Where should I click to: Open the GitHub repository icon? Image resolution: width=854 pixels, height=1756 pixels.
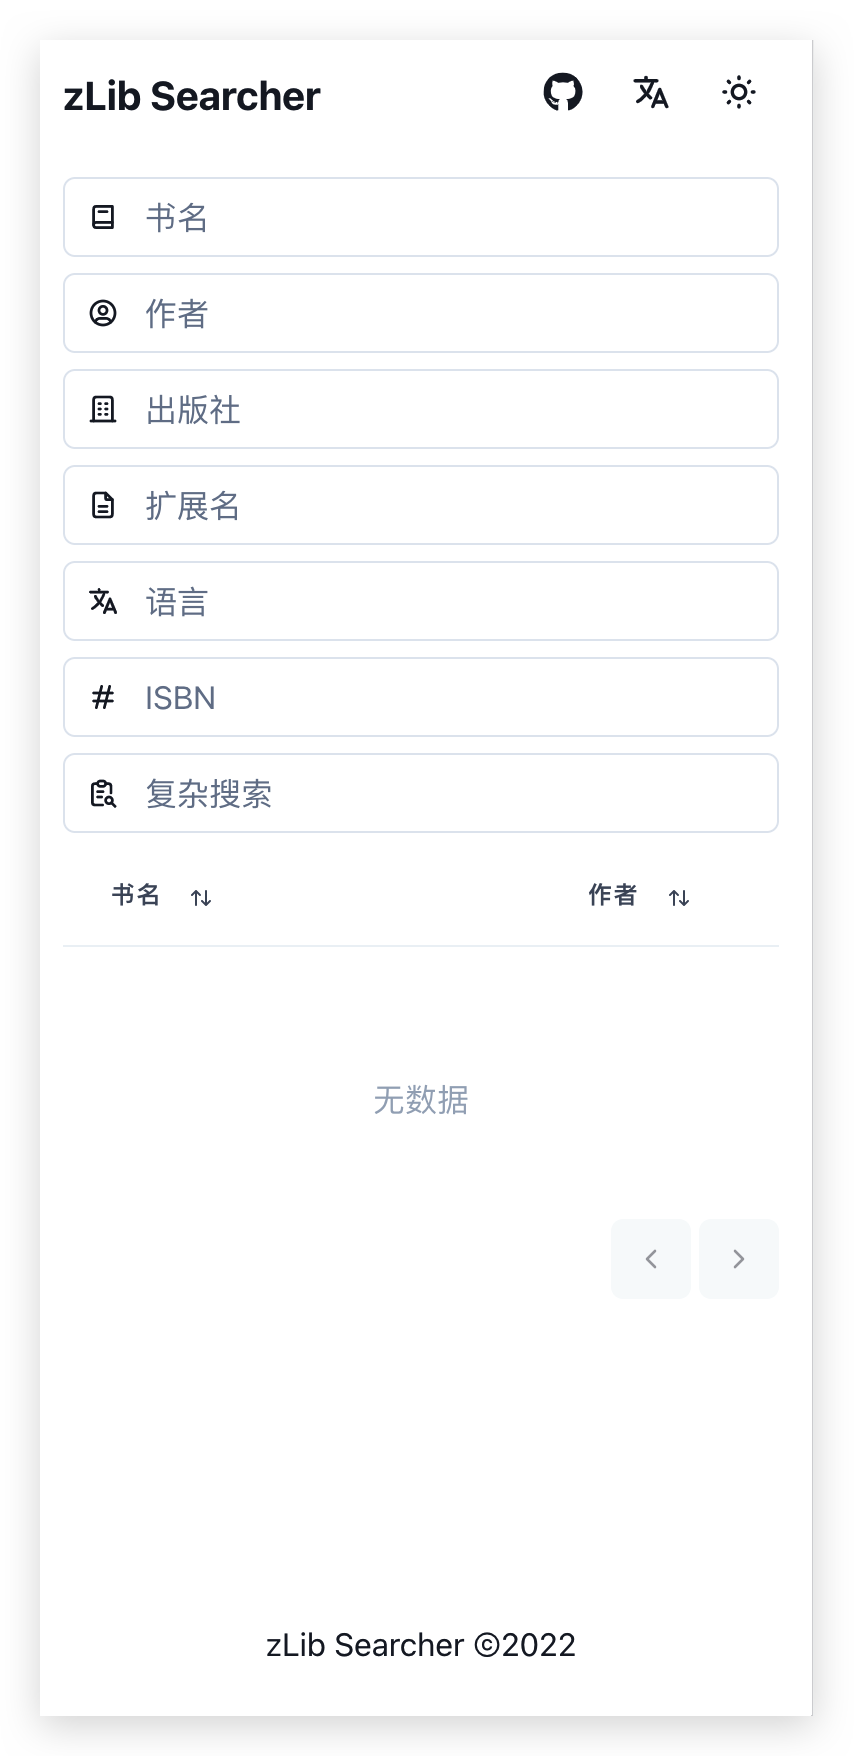click(x=563, y=92)
